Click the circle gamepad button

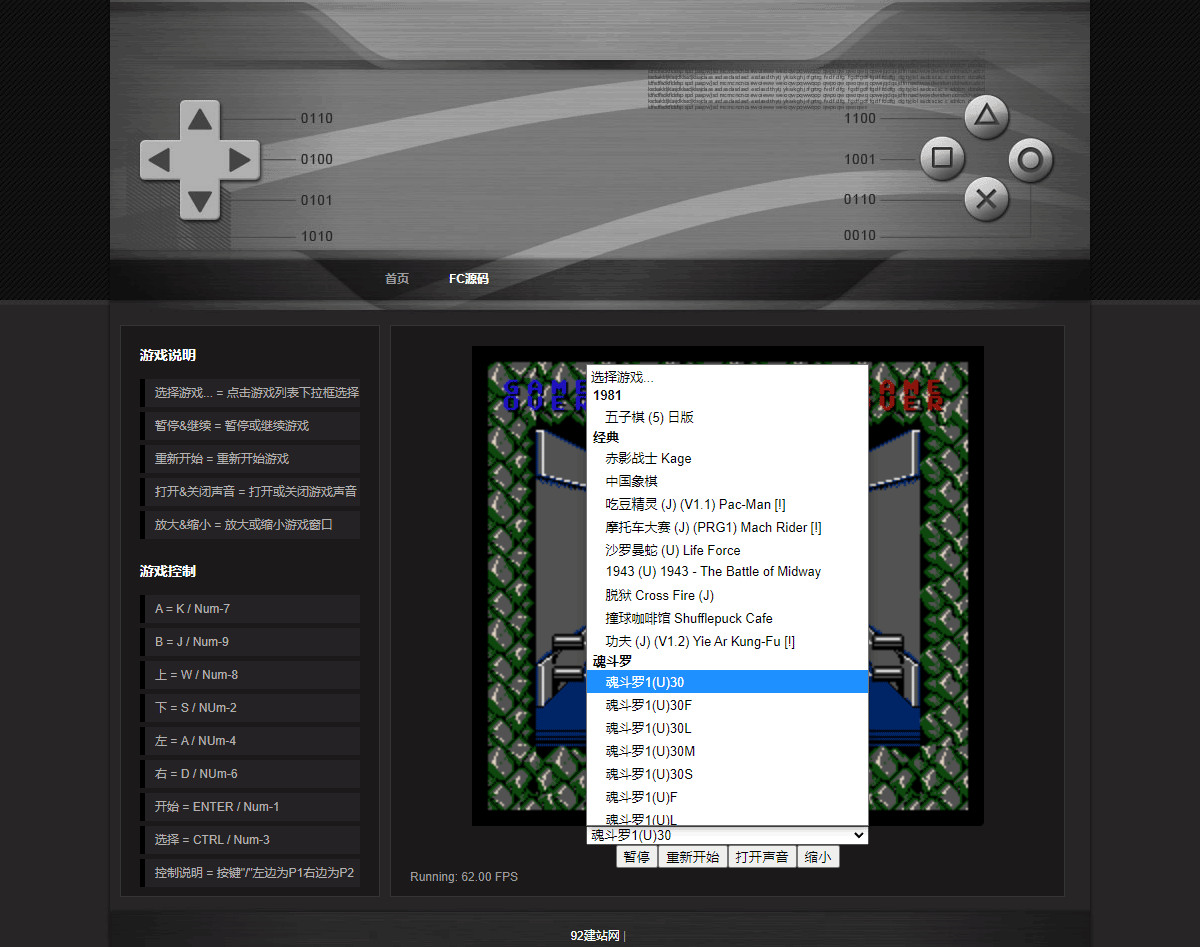(1030, 159)
